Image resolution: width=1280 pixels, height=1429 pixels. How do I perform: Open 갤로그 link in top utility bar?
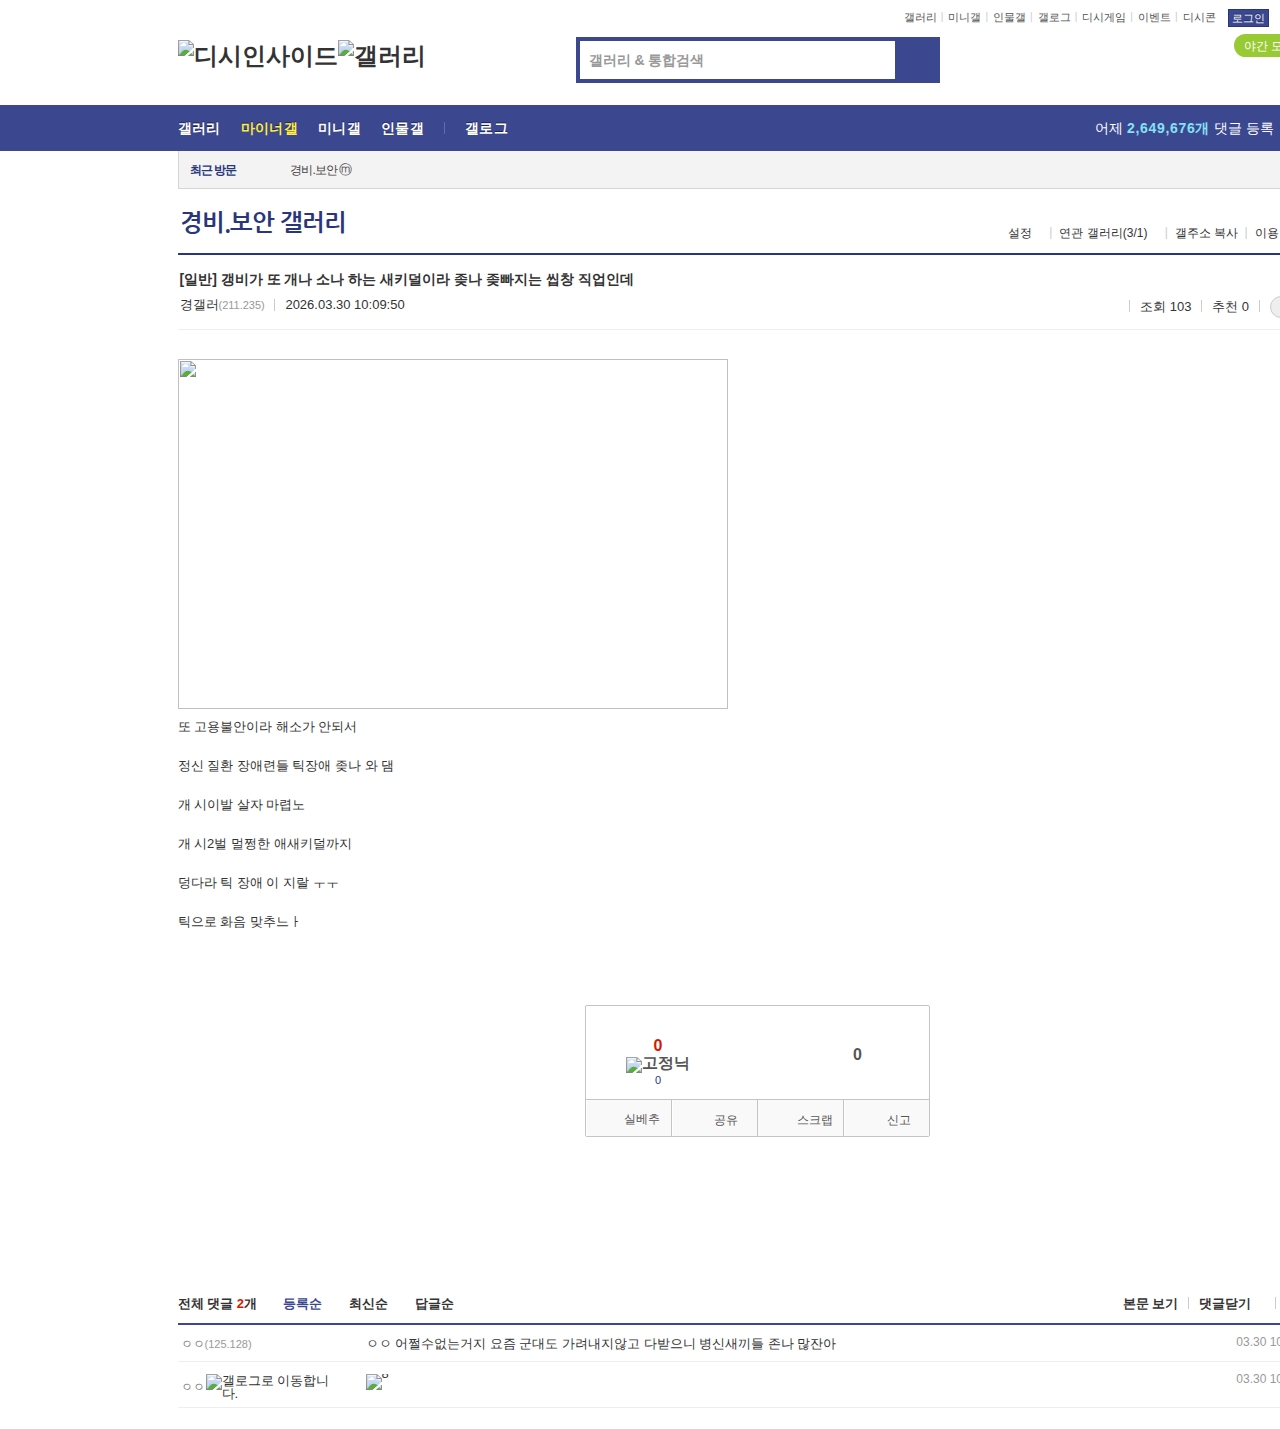(x=1054, y=18)
